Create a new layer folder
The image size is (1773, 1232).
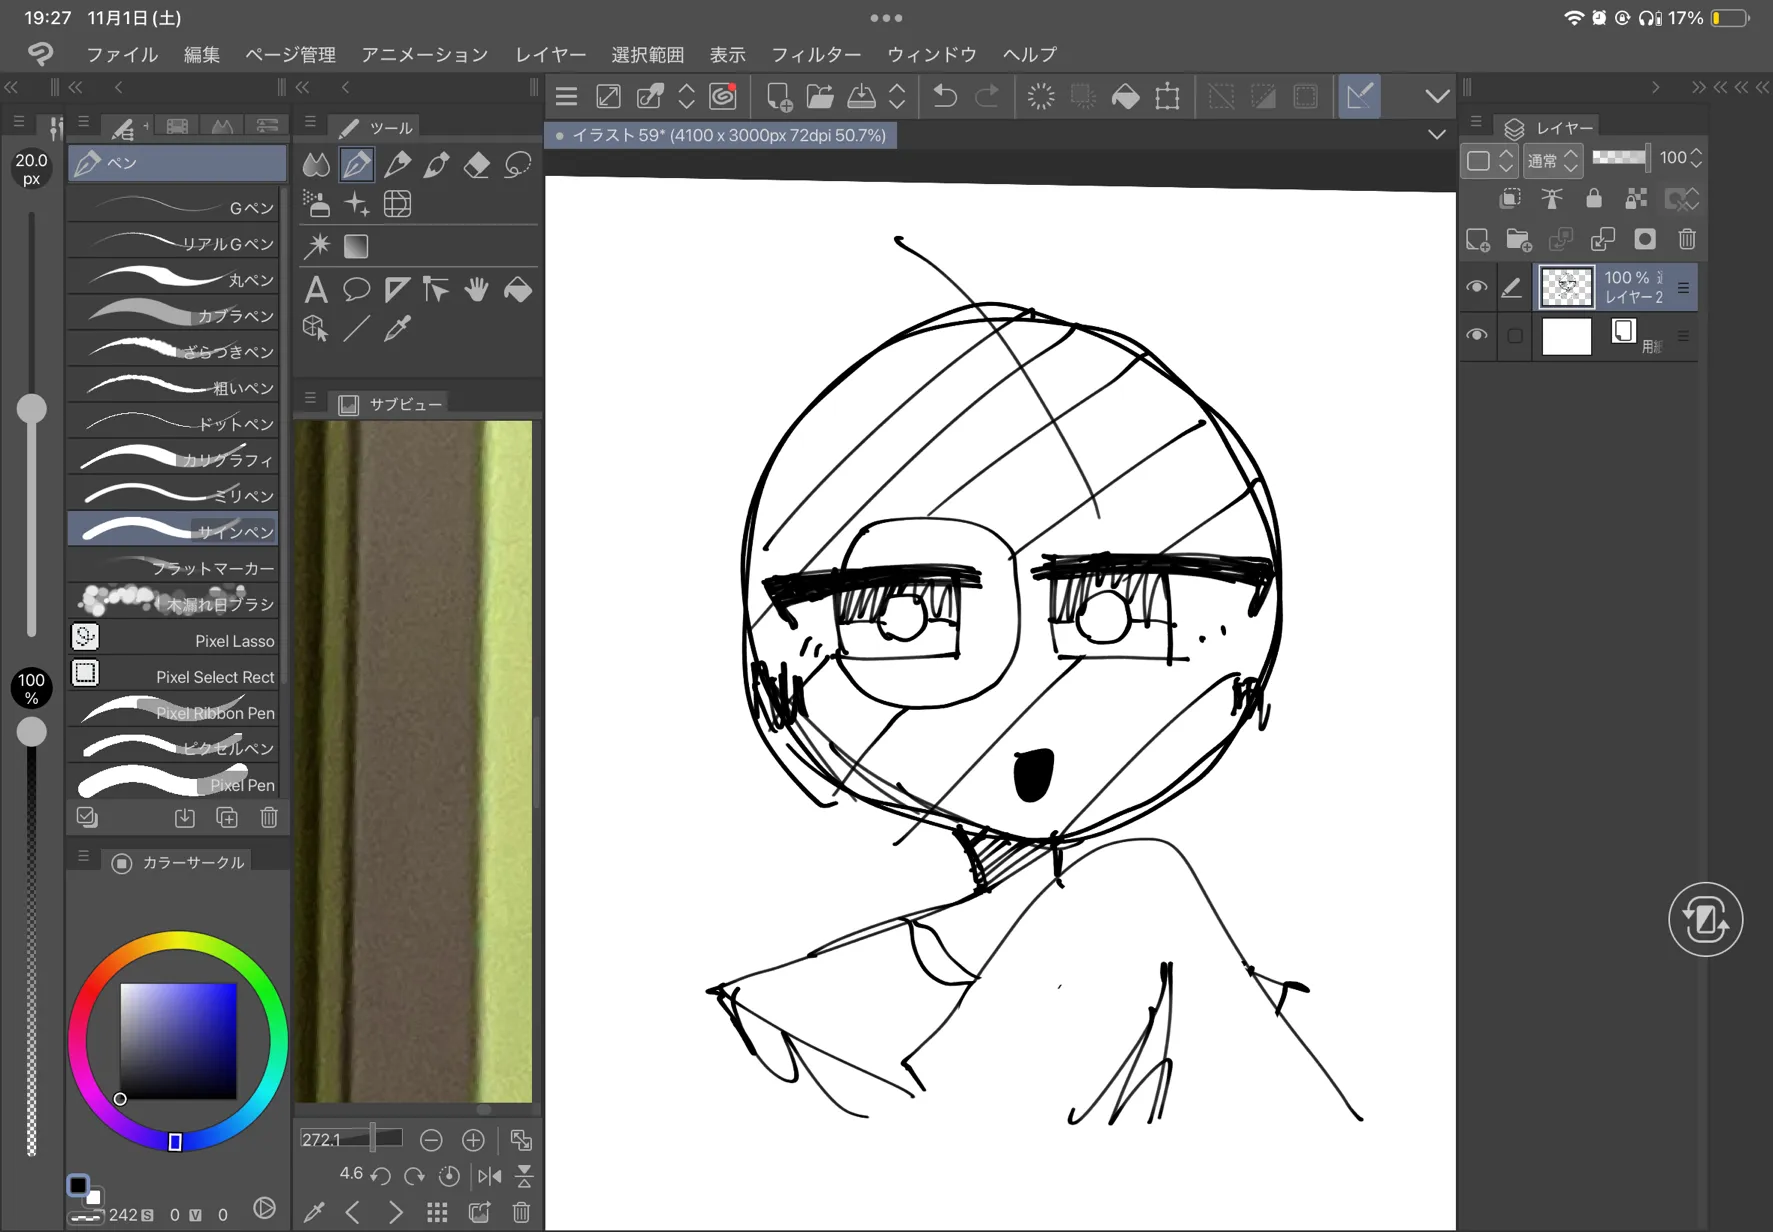pyautogui.click(x=1519, y=240)
